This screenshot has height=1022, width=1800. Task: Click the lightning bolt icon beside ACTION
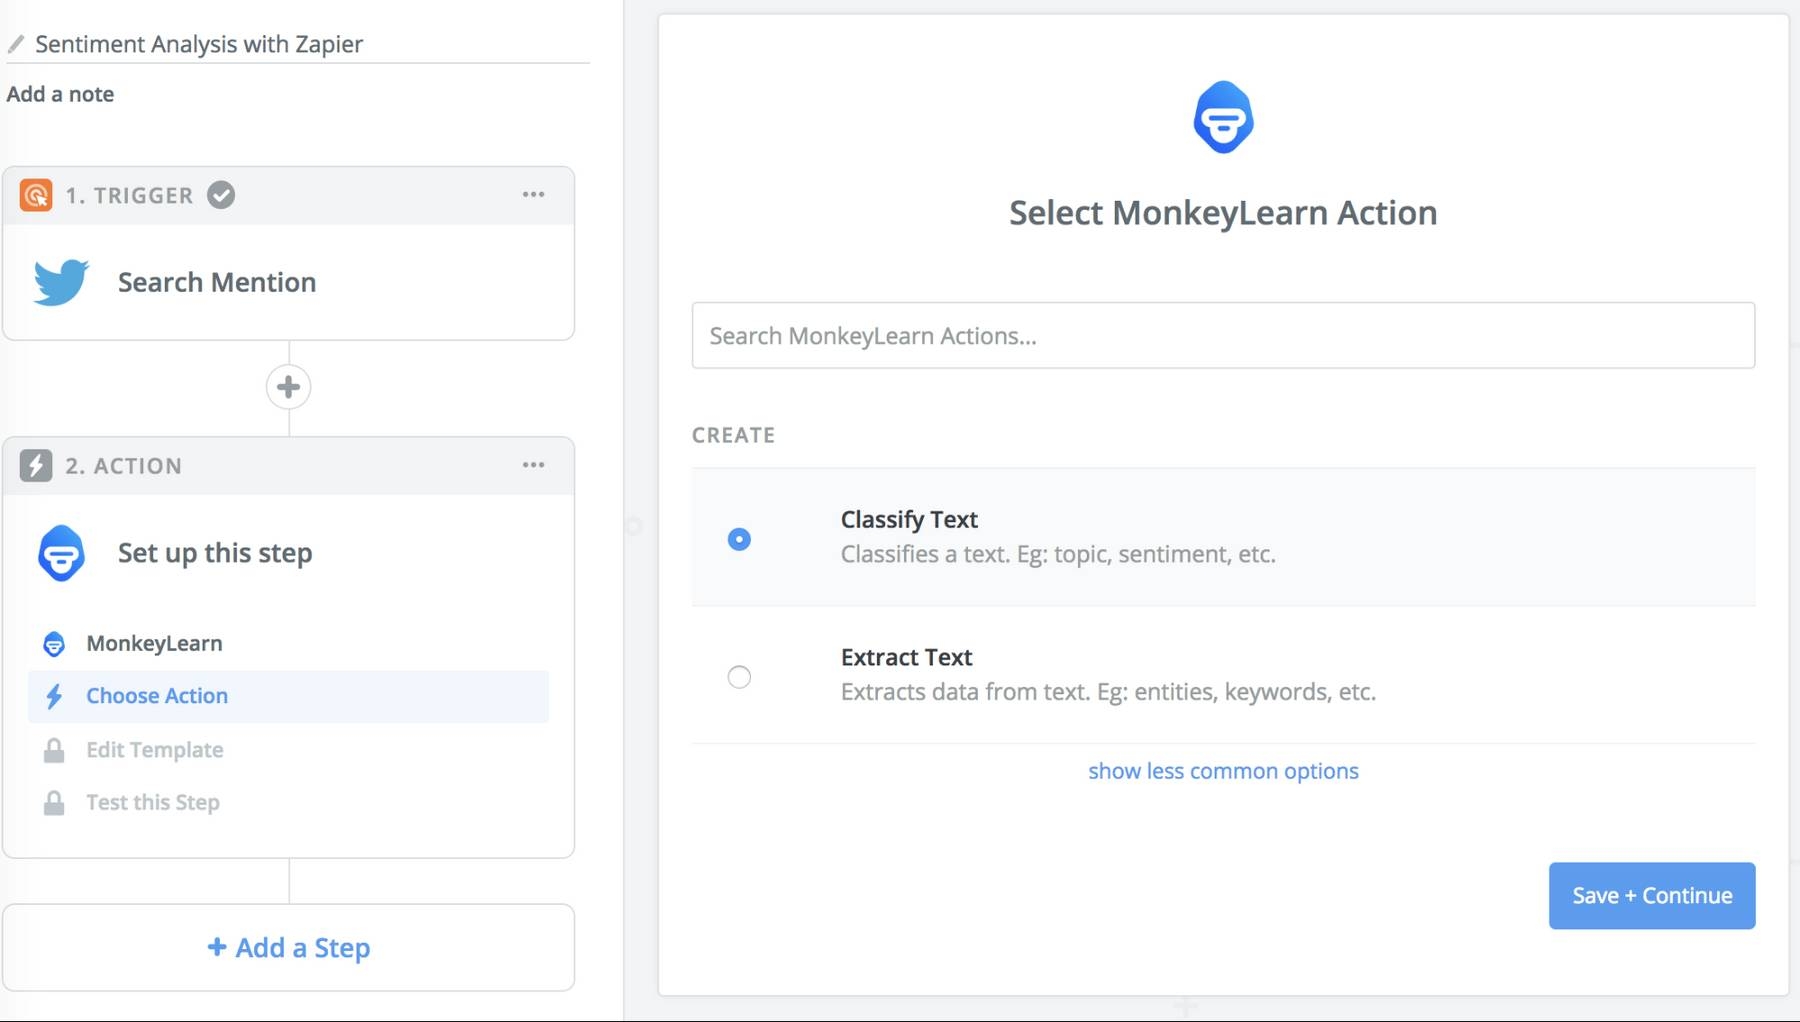pyautogui.click(x=36, y=465)
